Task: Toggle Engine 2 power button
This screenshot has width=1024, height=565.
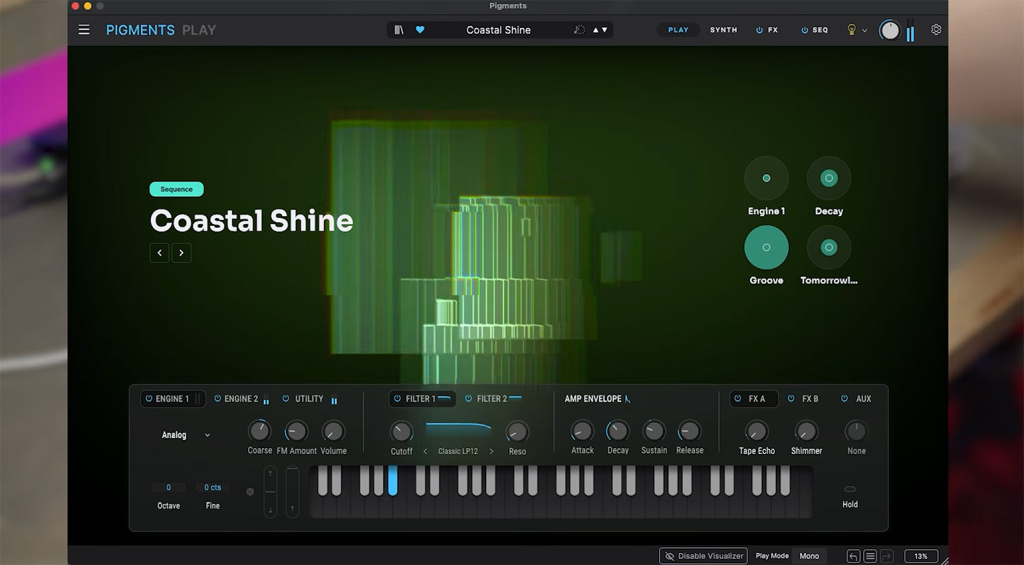Action: (x=217, y=398)
